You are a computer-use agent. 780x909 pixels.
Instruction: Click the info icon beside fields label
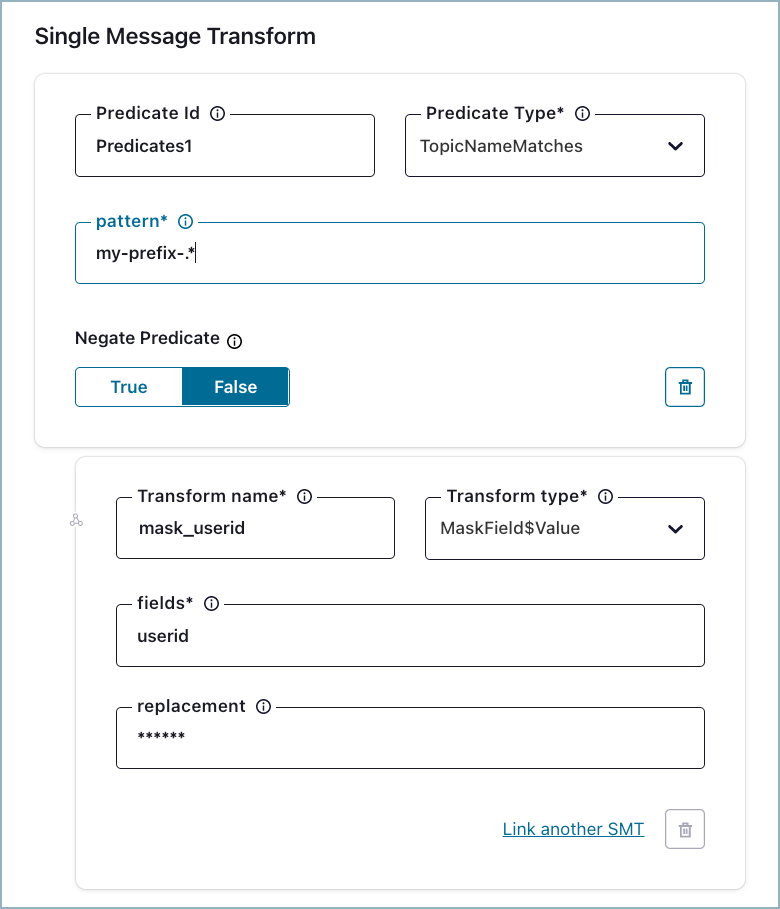pos(211,603)
